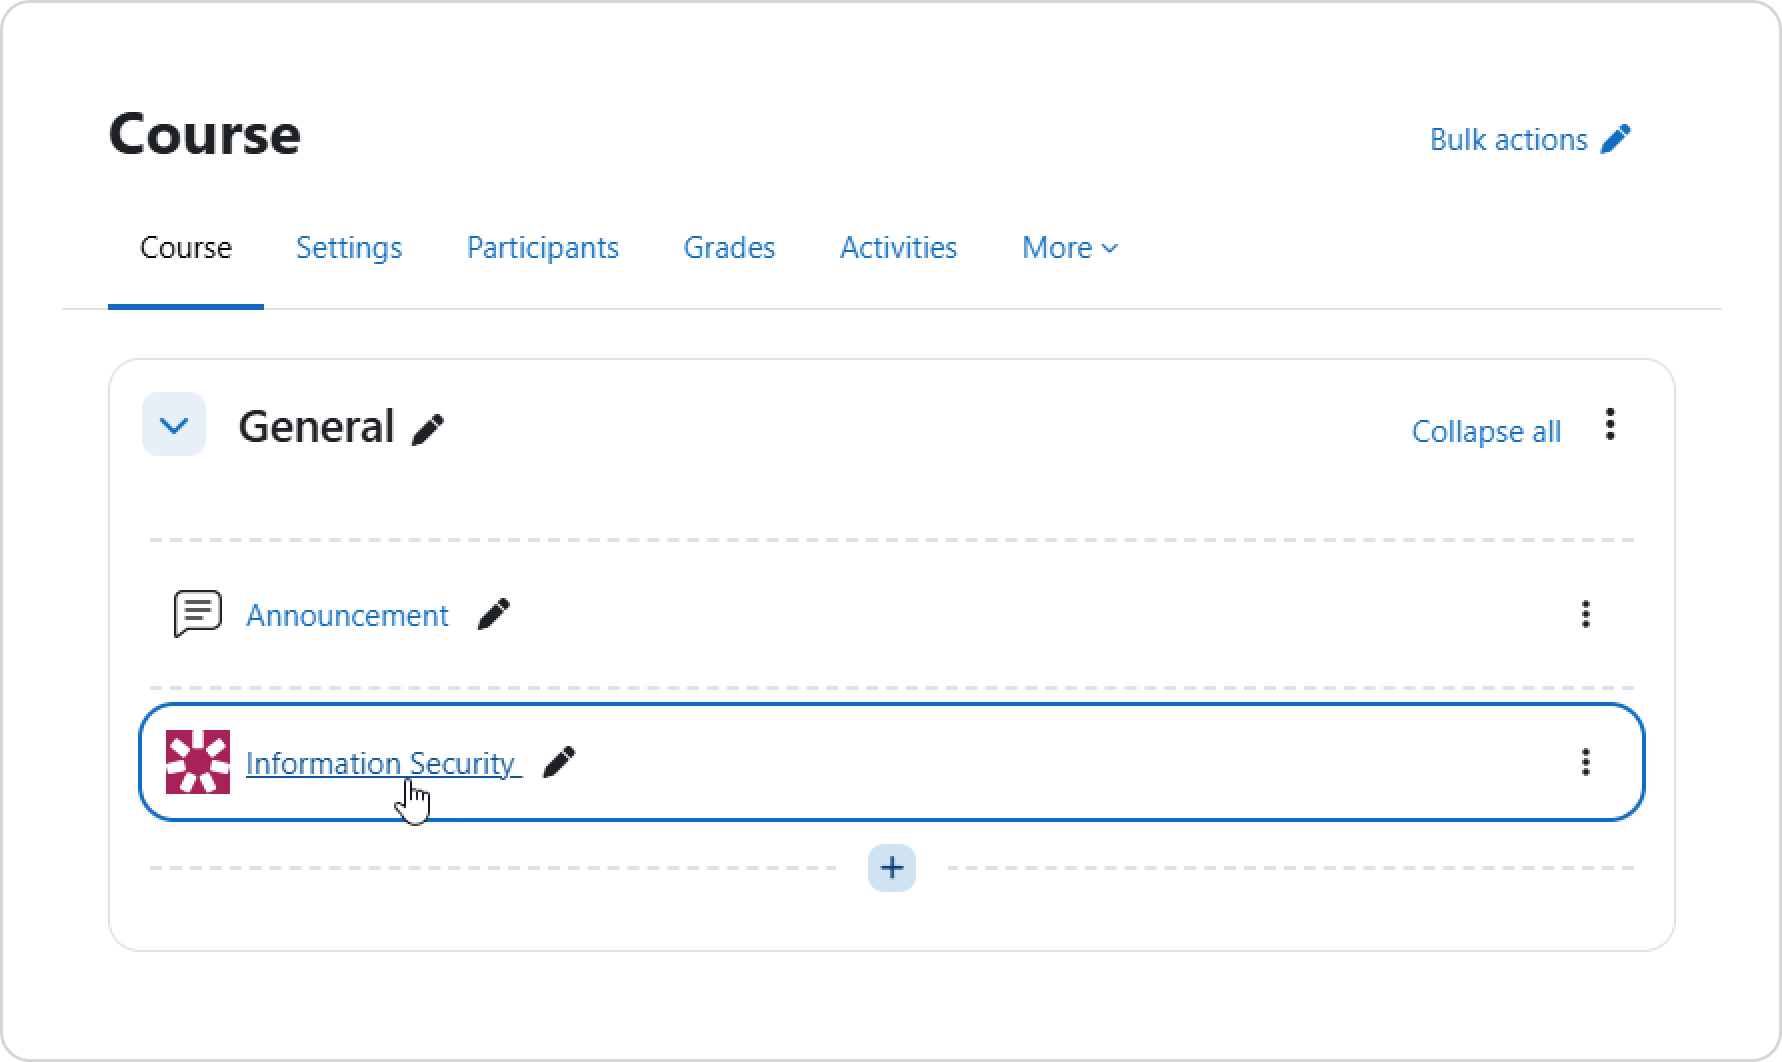Image resolution: width=1782 pixels, height=1062 pixels.
Task: Expand the More navigation dropdown
Action: tap(1069, 248)
